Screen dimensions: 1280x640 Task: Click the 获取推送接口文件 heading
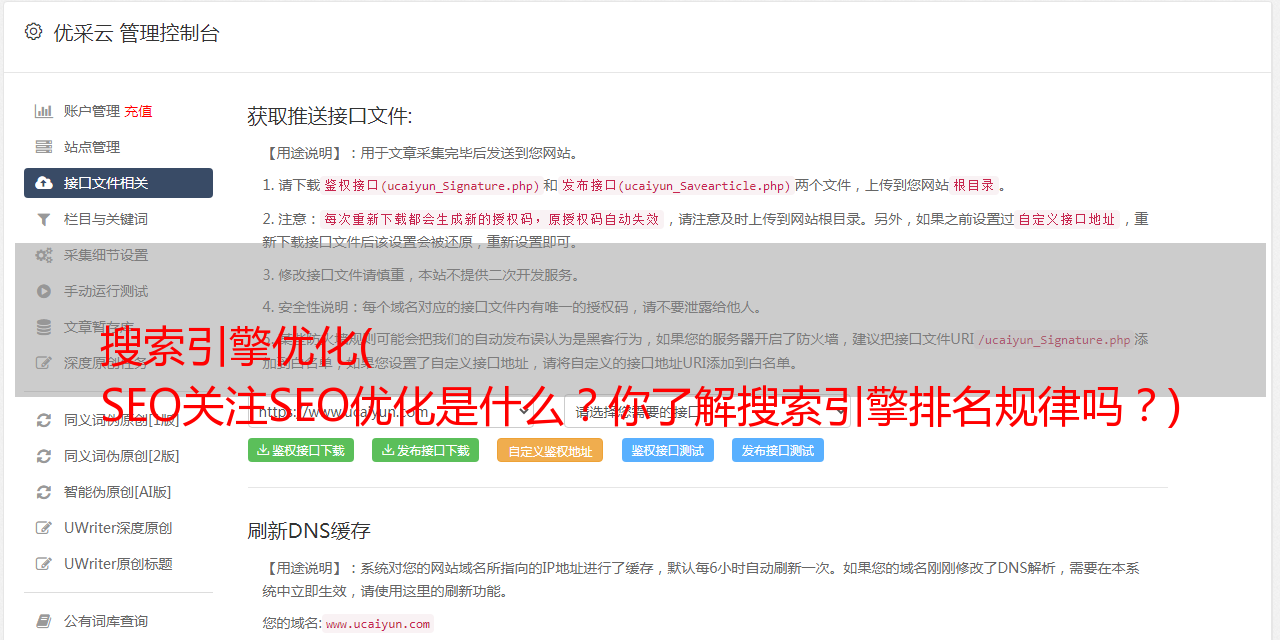[x=330, y=116]
